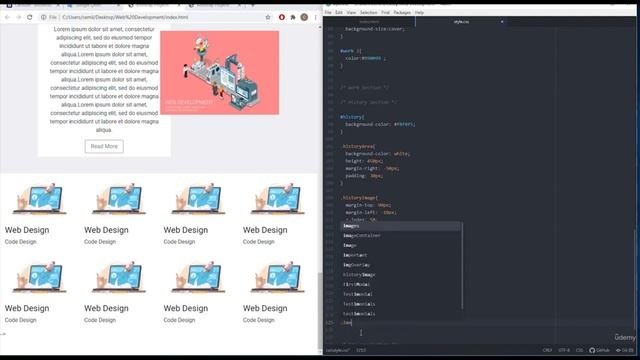Click the #history selector line
640x360 pixels.
(x=352, y=117)
